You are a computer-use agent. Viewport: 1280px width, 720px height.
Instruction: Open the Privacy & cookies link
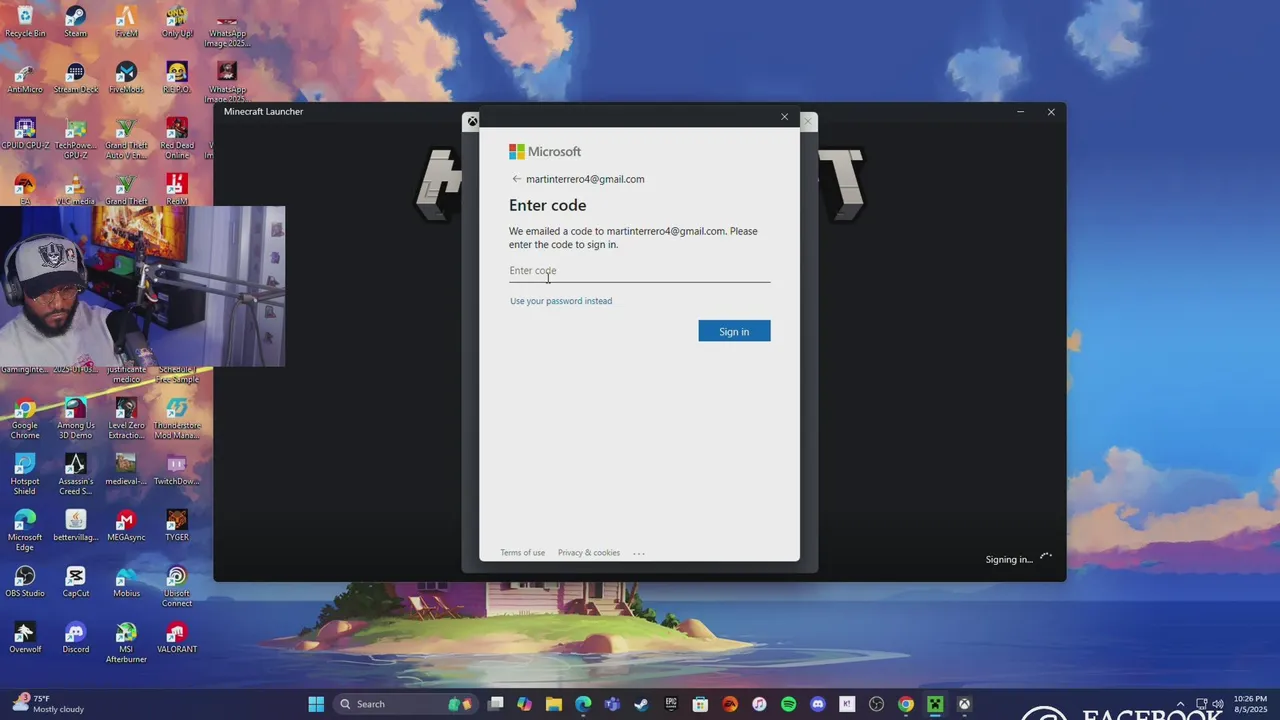[589, 553]
